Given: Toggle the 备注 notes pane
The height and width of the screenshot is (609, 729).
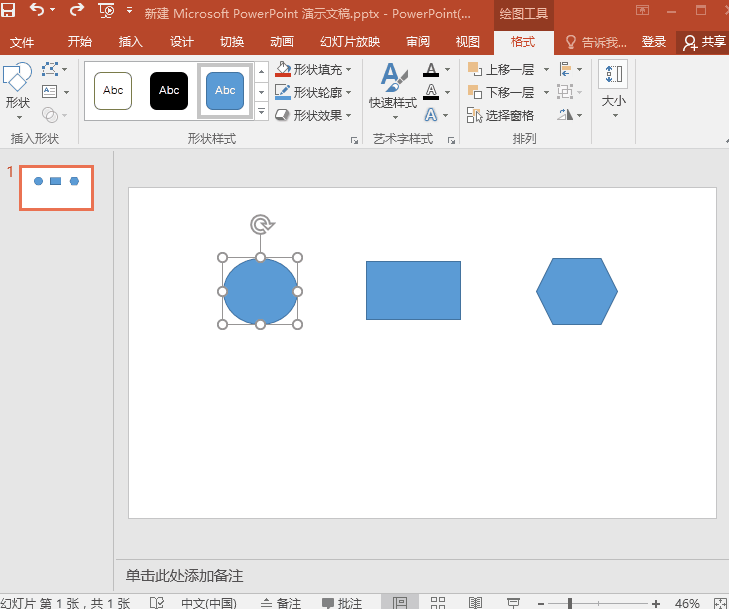Looking at the screenshot, I should point(281,603).
